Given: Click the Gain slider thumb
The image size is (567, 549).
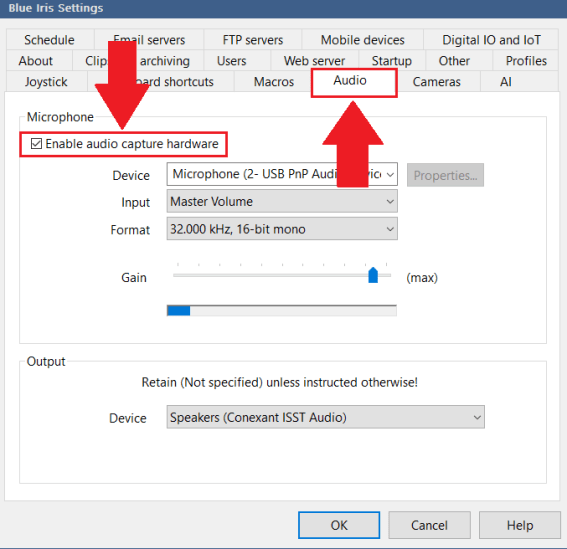Looking at the screenshot, I should click(x=373, y=276).
